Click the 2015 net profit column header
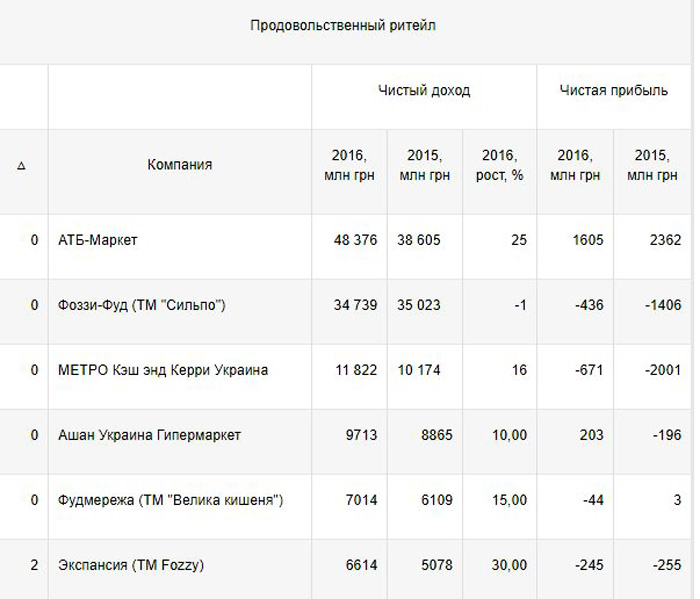Image resolution: width=700 pixels, height=599 pixels. (x=652, y=165)
